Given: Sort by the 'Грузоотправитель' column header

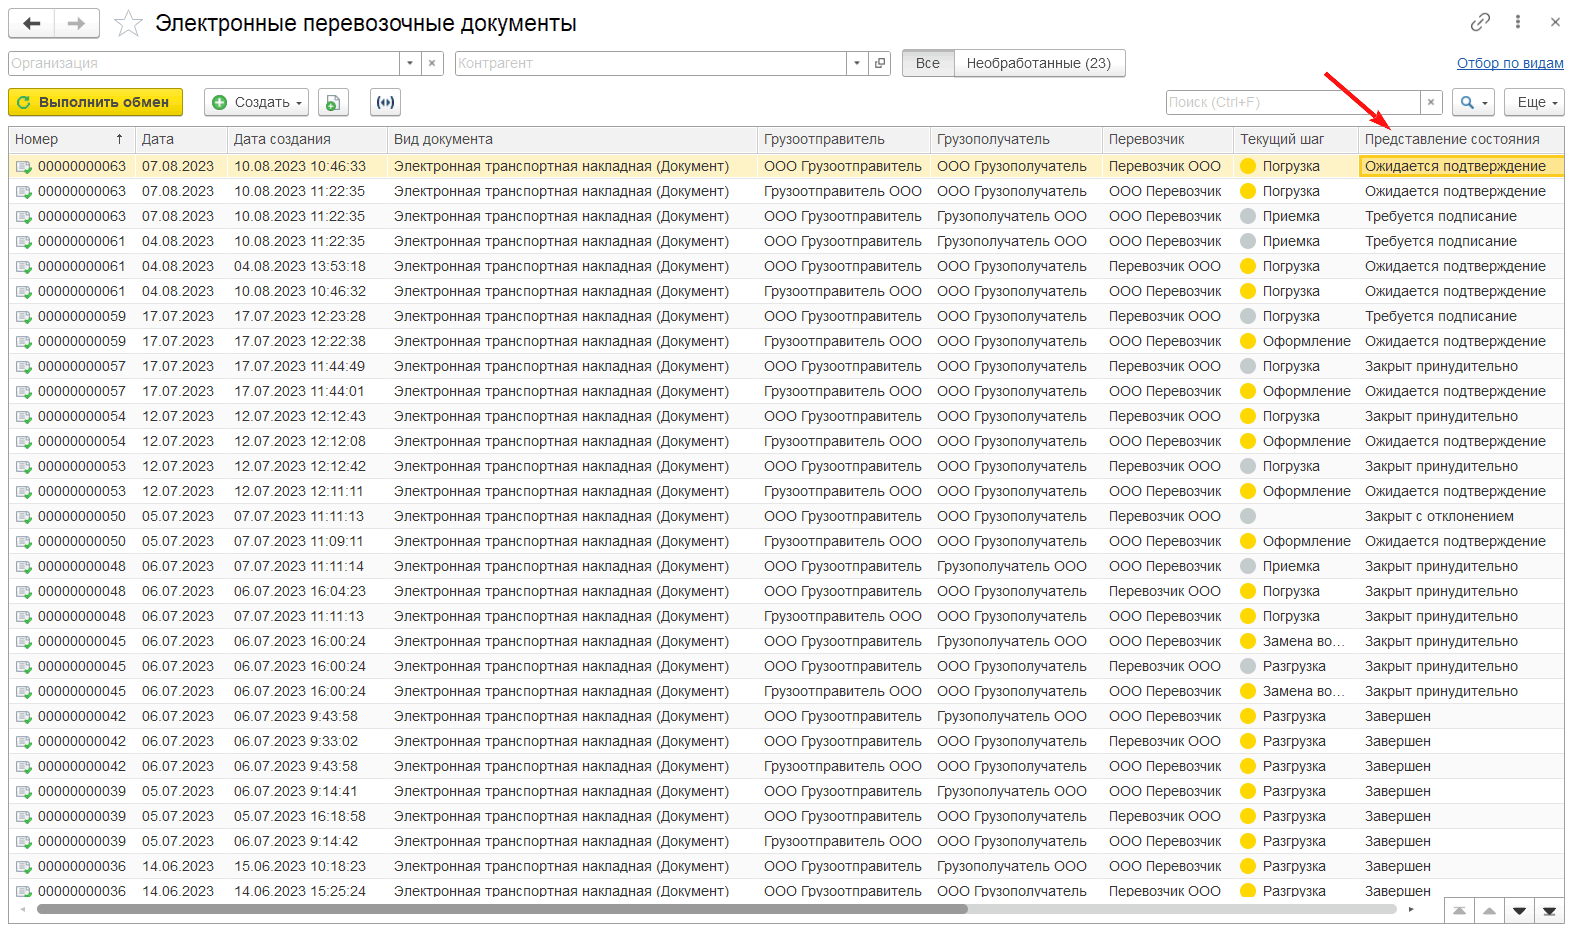Looking at the screenshot, I should 844,139.
